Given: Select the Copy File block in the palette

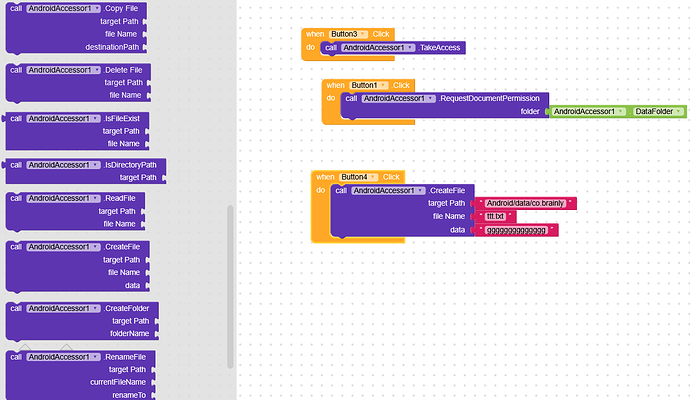Looking at the screenshot, I should tap(122, 9).
